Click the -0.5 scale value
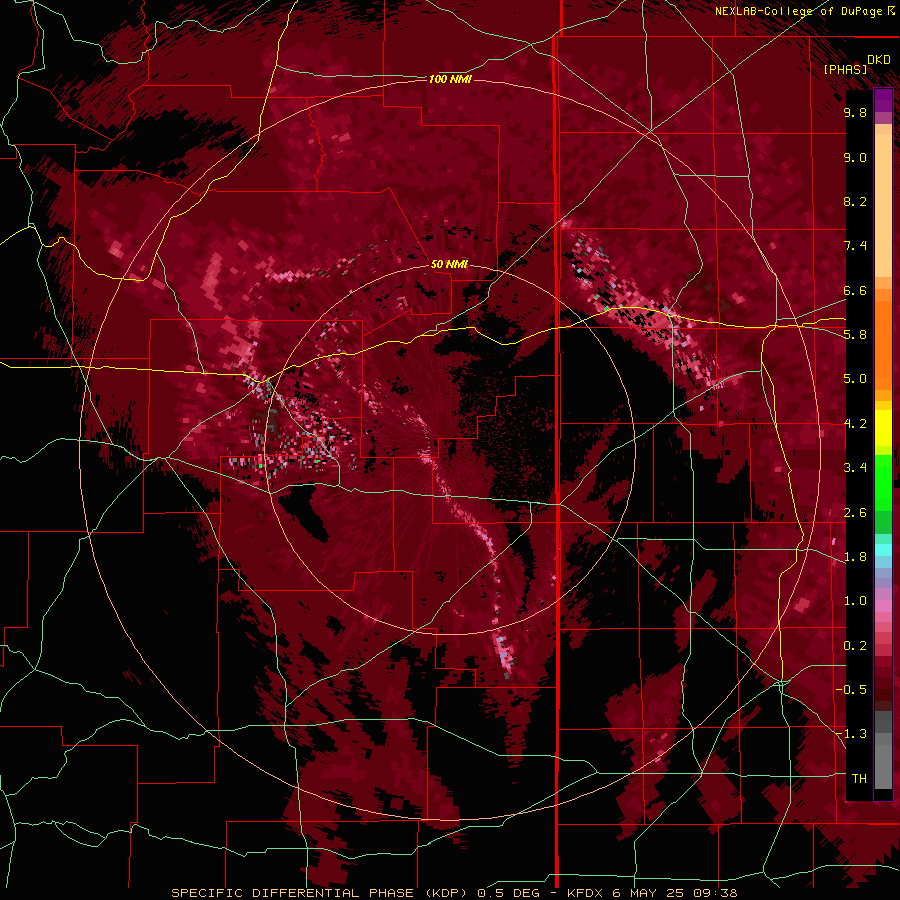Screen dimensions: 900x900 (852, 690)
